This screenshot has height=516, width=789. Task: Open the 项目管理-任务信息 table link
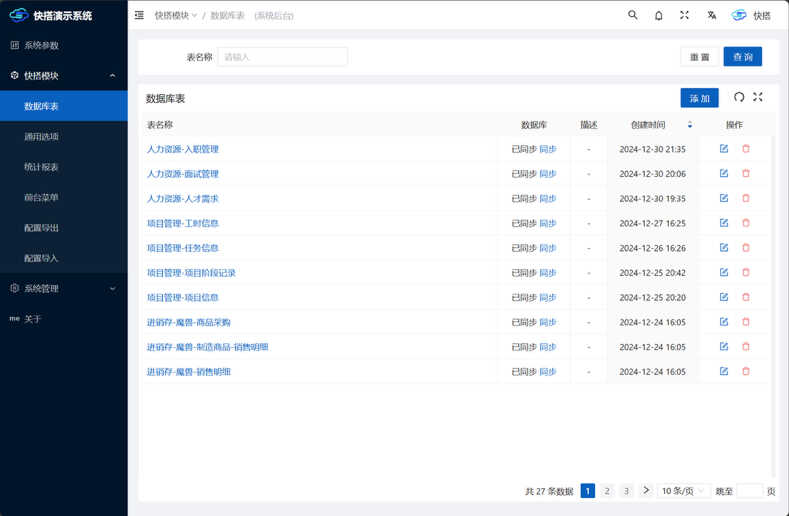183,248
